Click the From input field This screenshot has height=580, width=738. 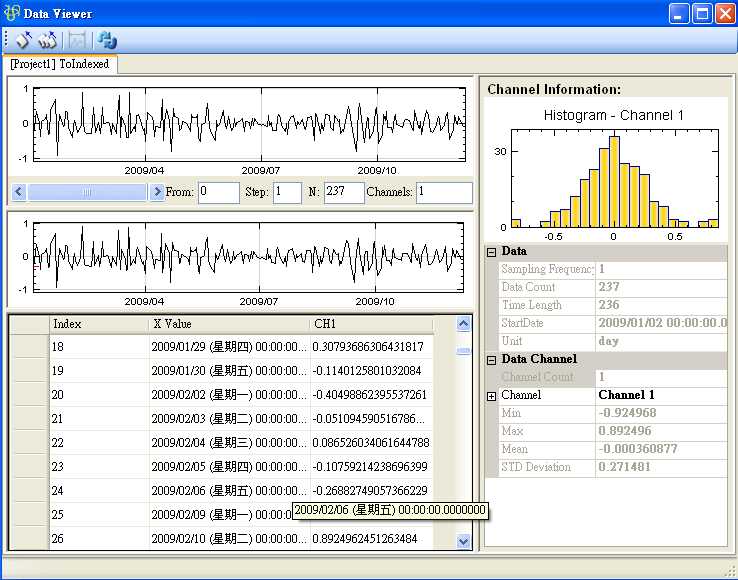pyautogui.click(x=217, y=192)
